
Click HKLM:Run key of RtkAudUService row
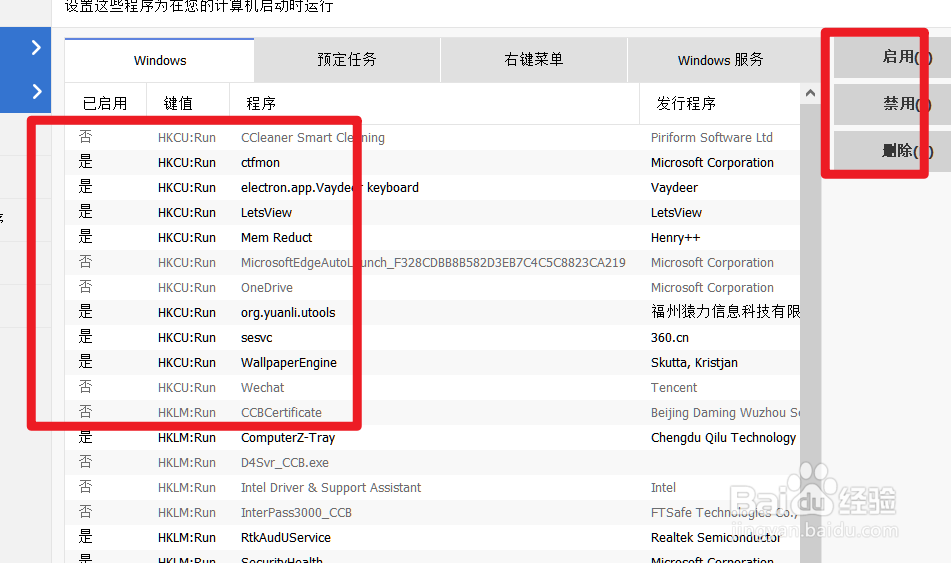pyautogui.click(x=187, y=538)
